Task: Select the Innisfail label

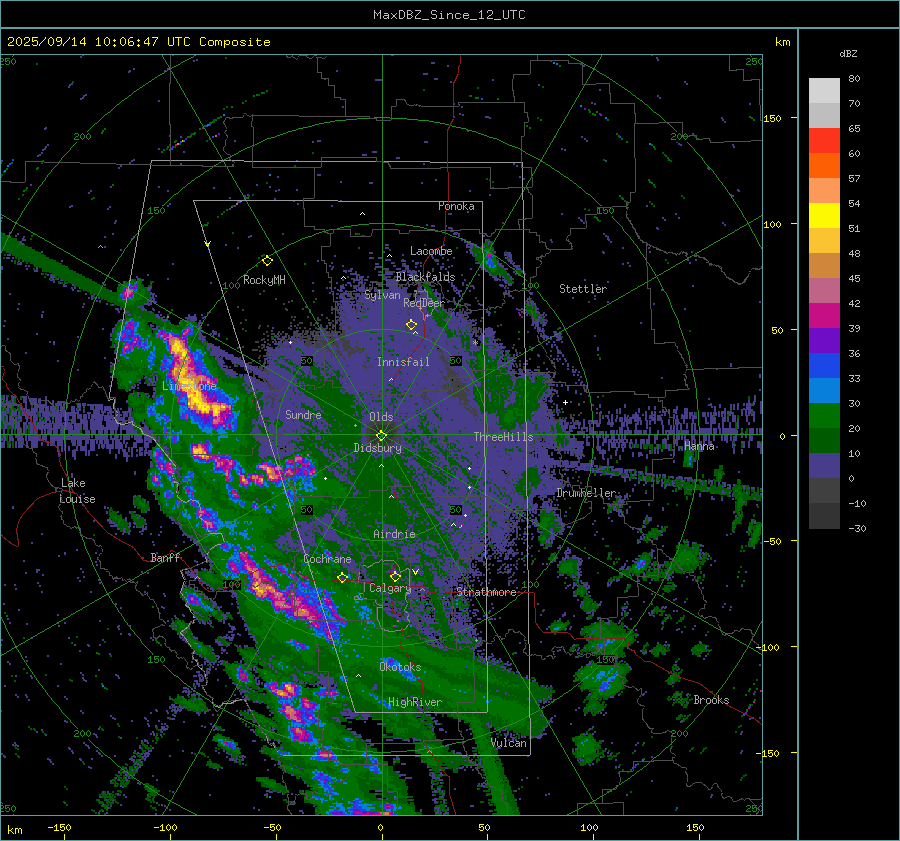Action: (403, 362)
